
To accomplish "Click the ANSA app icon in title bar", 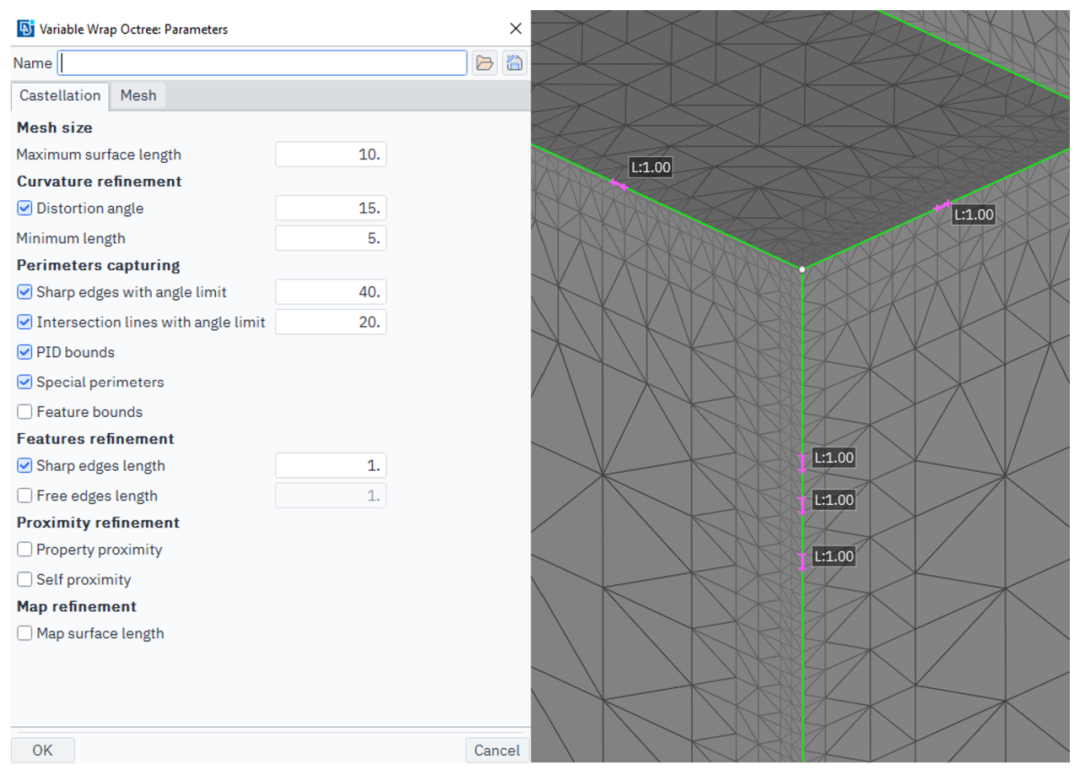I will point(25,29).
